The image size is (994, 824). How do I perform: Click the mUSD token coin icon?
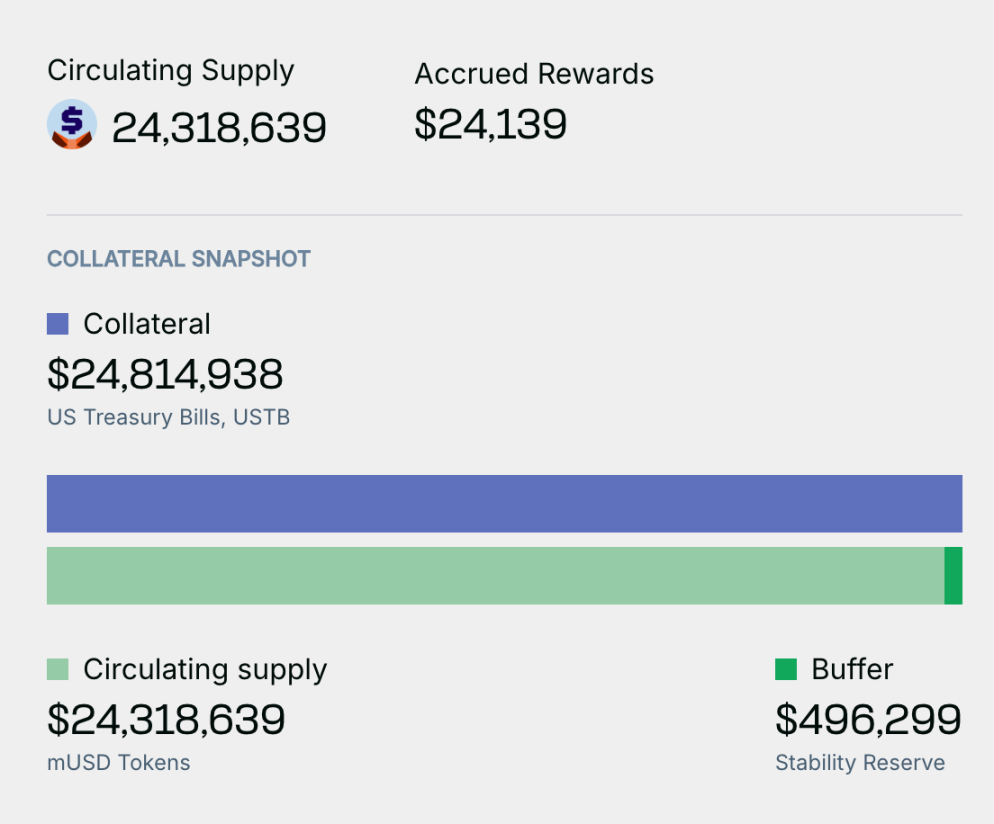point(72,125)
